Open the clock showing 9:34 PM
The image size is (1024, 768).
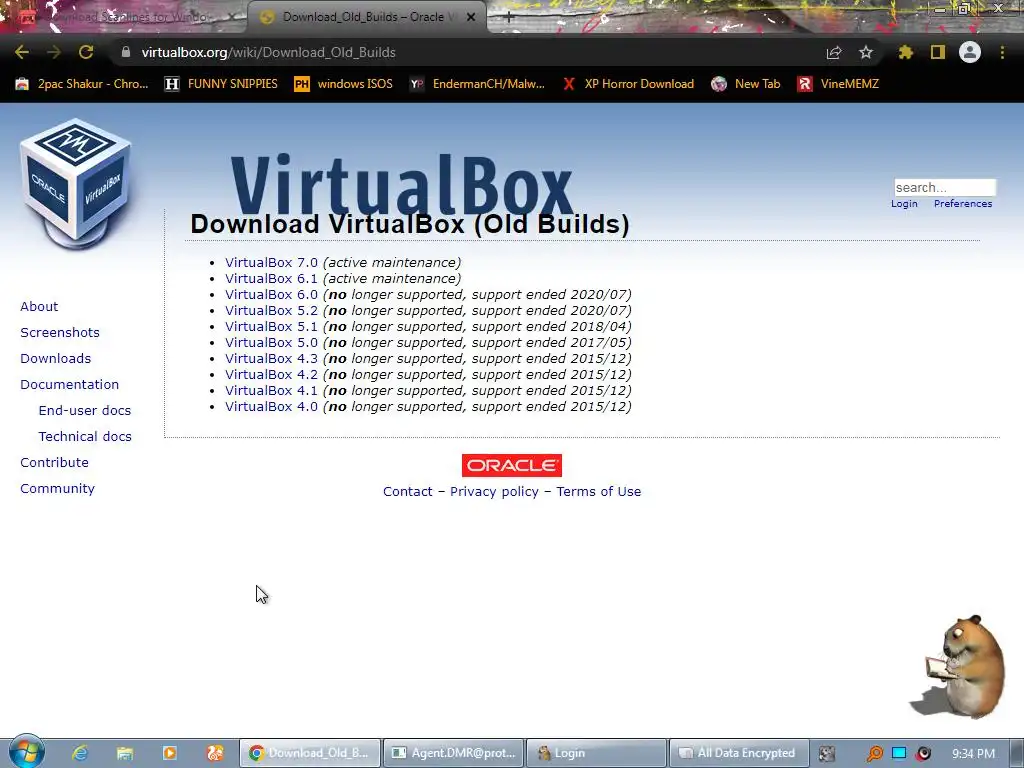[x=973, y=754]
